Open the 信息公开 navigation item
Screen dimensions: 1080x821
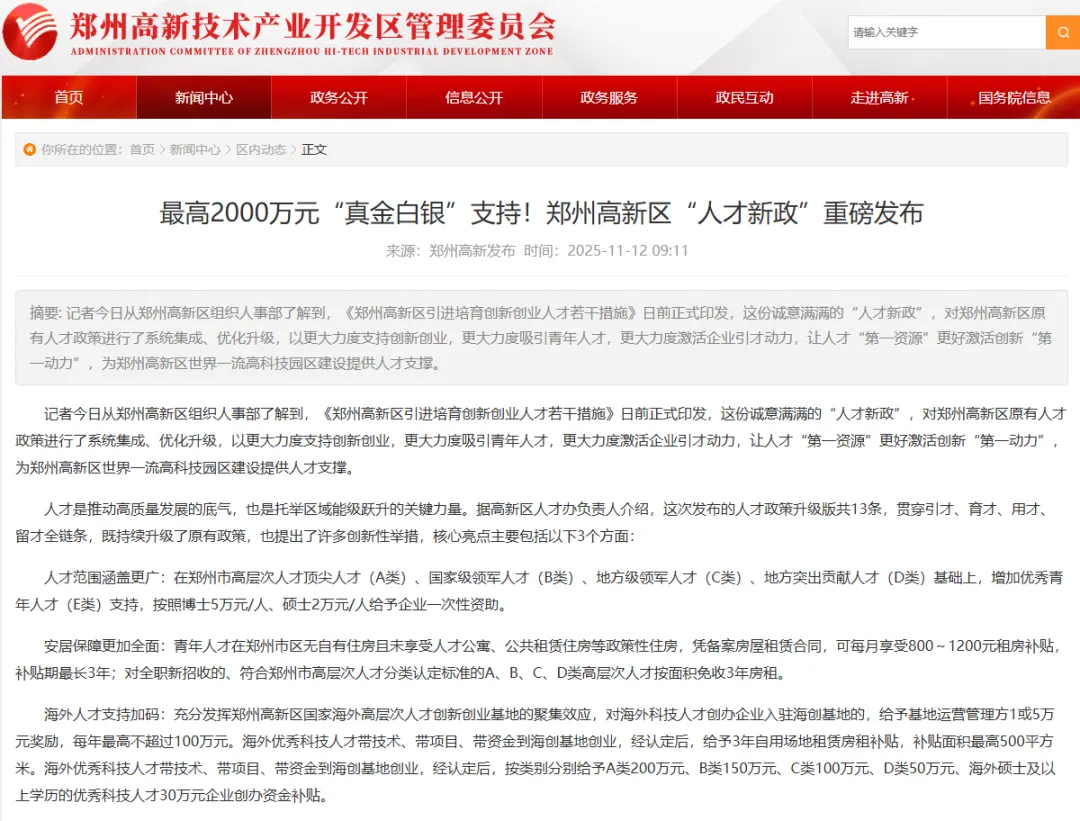point(474,98)
